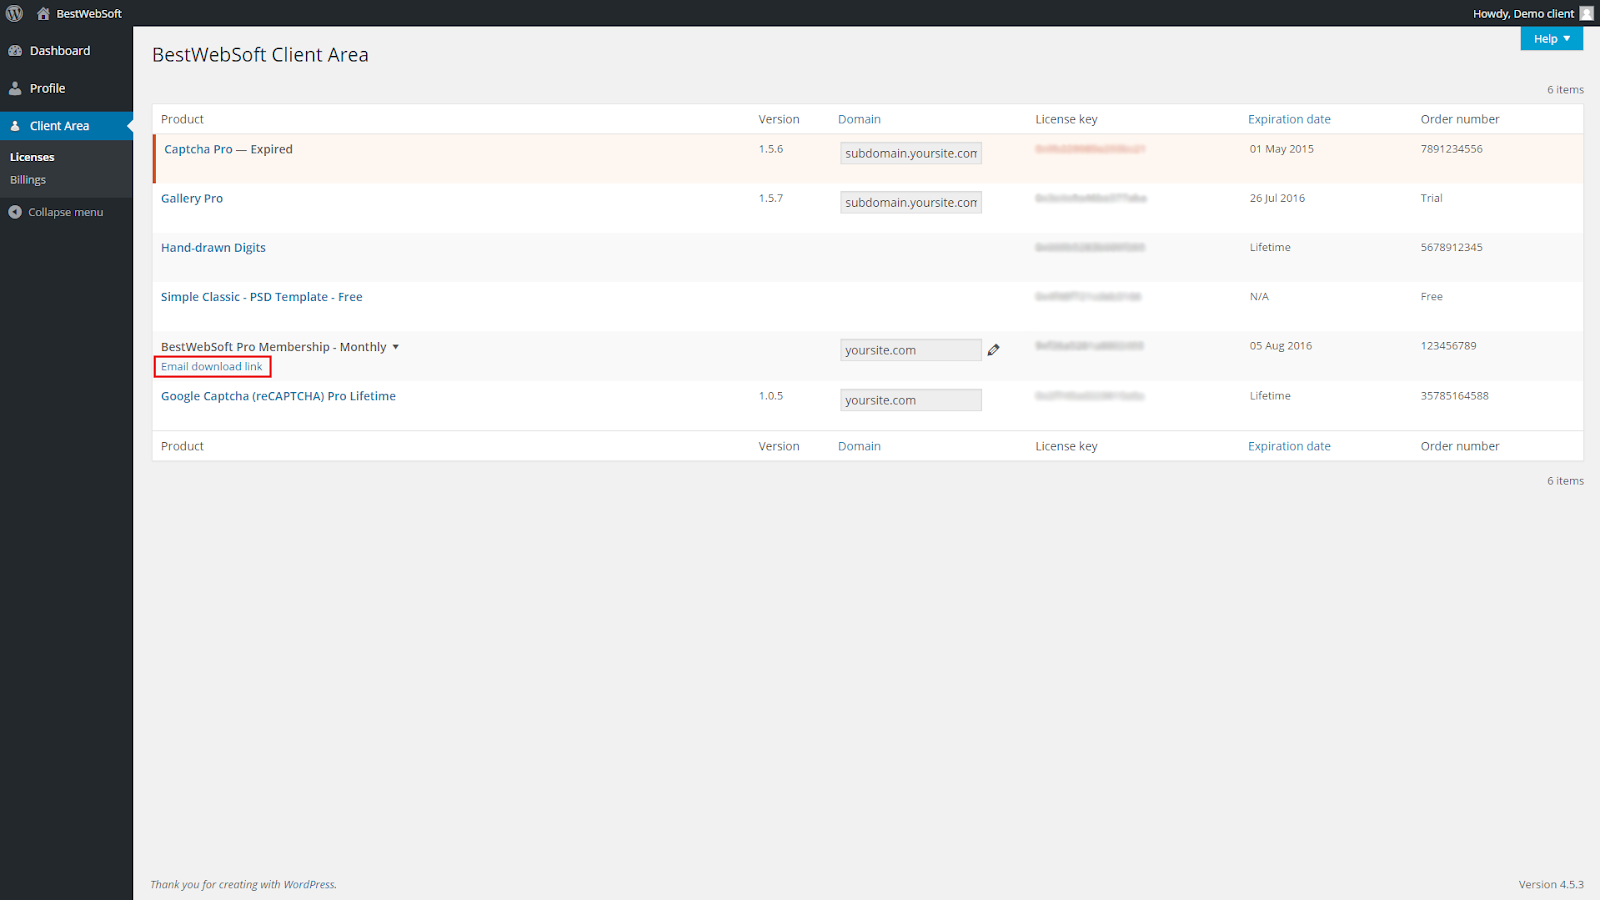The width and height of the screenshot is (1600, 900).
Task: Open Captcha Pro product link
Action: coord(198,149)
